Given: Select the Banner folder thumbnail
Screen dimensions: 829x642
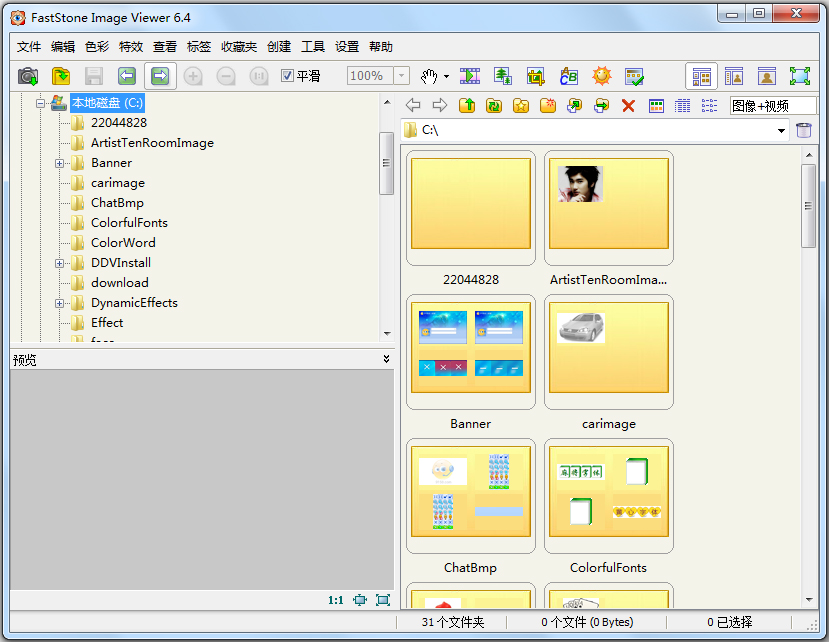Looking at the screenshot, I should click(x=471, y=352).
